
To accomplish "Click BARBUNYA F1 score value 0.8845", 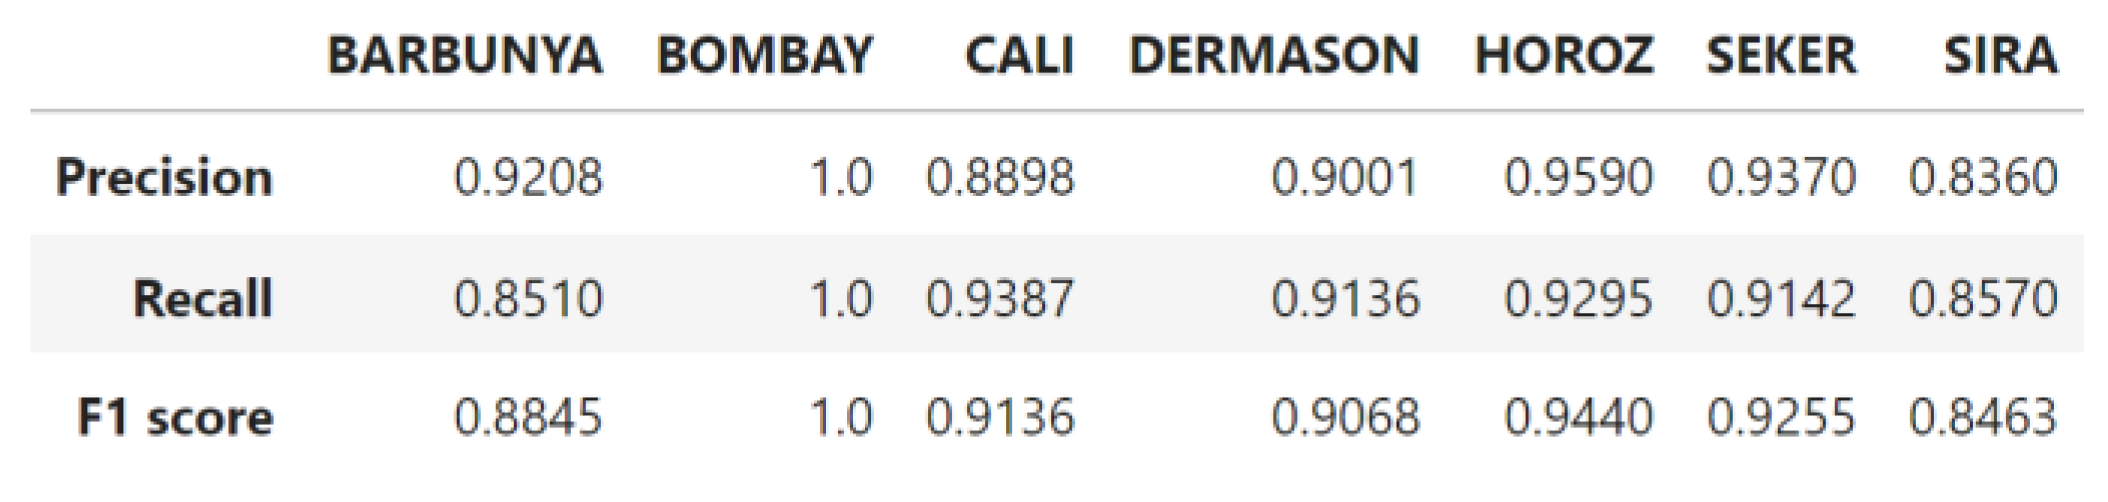I will 528,417.
